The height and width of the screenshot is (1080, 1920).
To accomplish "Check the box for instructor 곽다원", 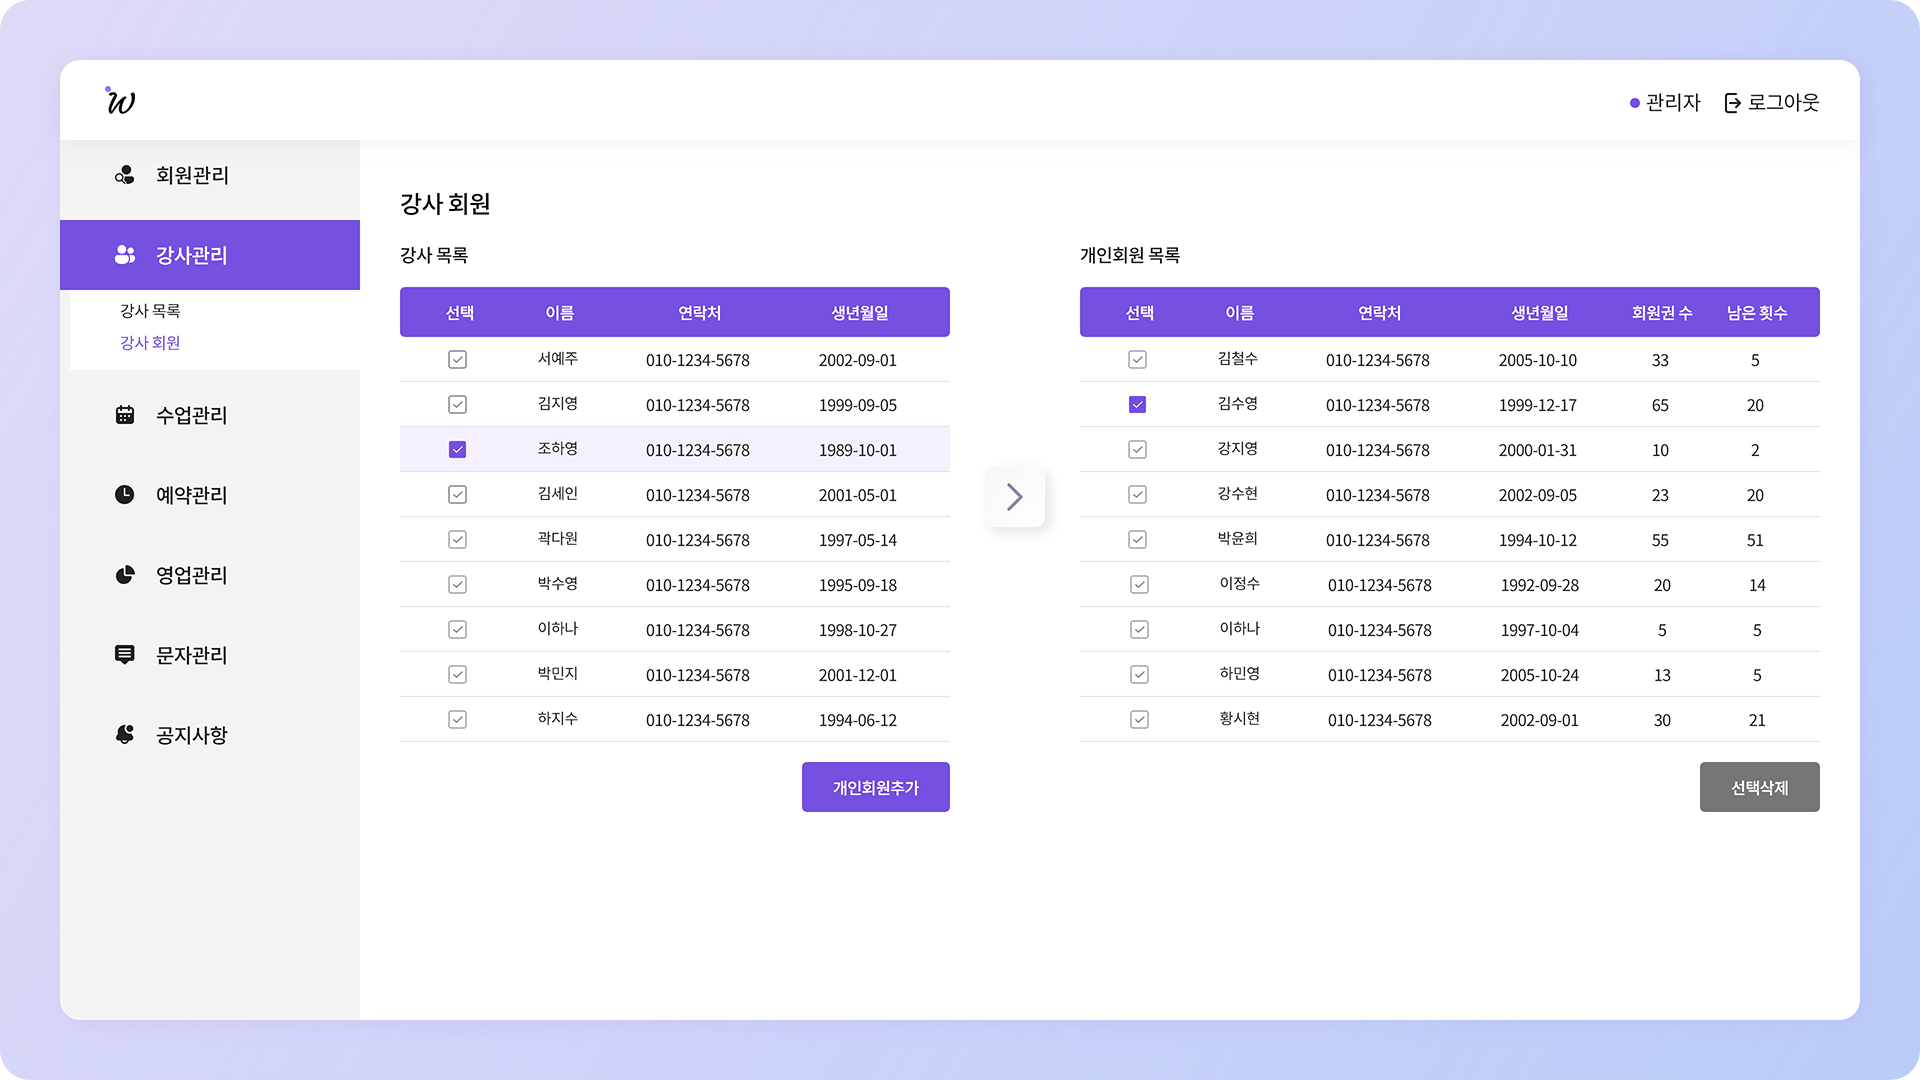I will [457, 540].
